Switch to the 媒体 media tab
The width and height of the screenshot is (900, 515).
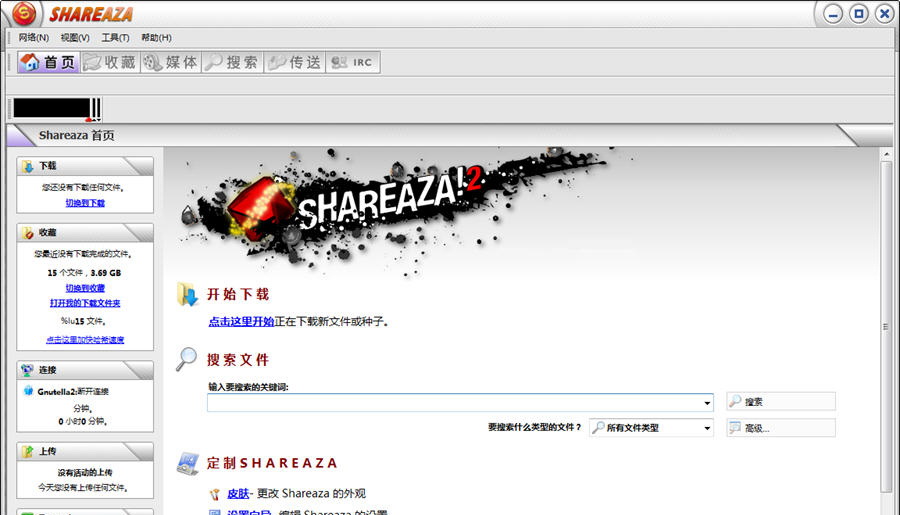170,62
